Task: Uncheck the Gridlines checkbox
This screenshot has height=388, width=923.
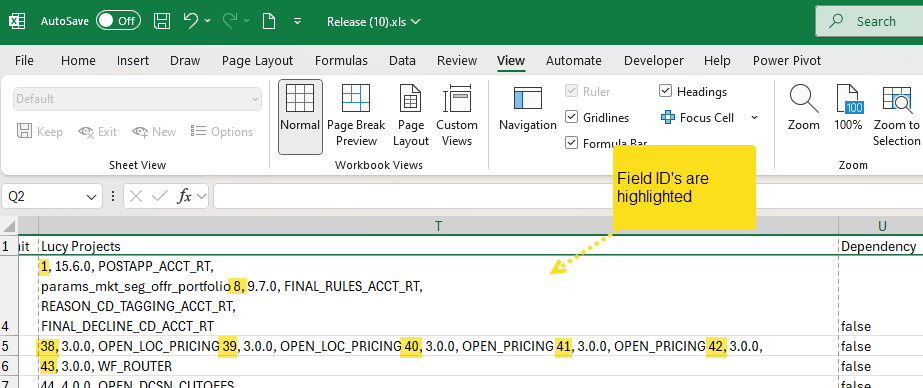Action: (x=571, y=117)
